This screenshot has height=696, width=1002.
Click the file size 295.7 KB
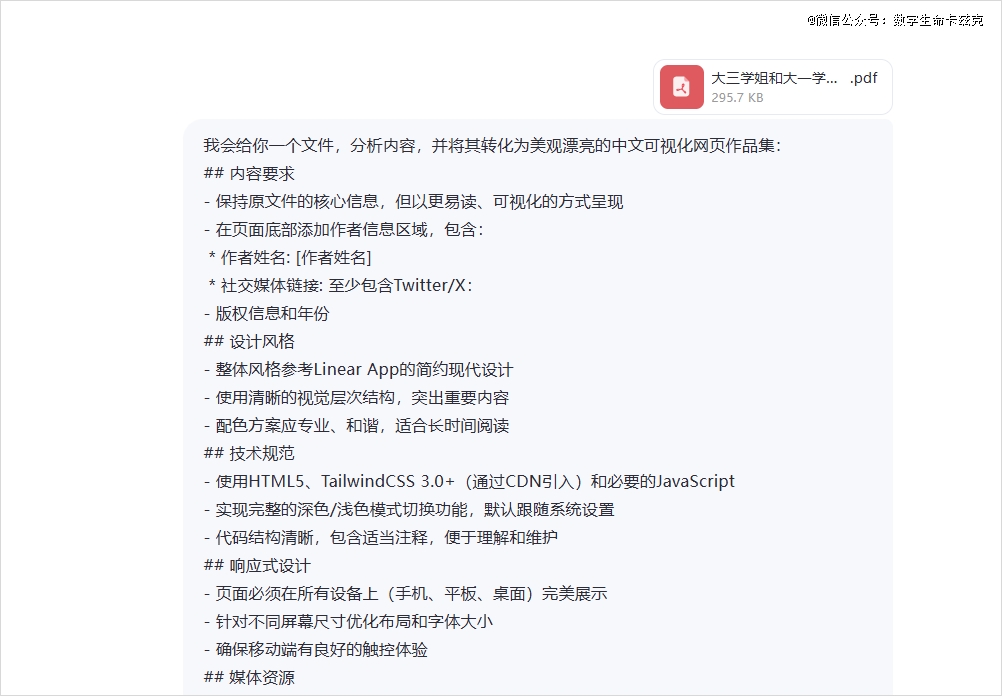click(x=737, y=98)
